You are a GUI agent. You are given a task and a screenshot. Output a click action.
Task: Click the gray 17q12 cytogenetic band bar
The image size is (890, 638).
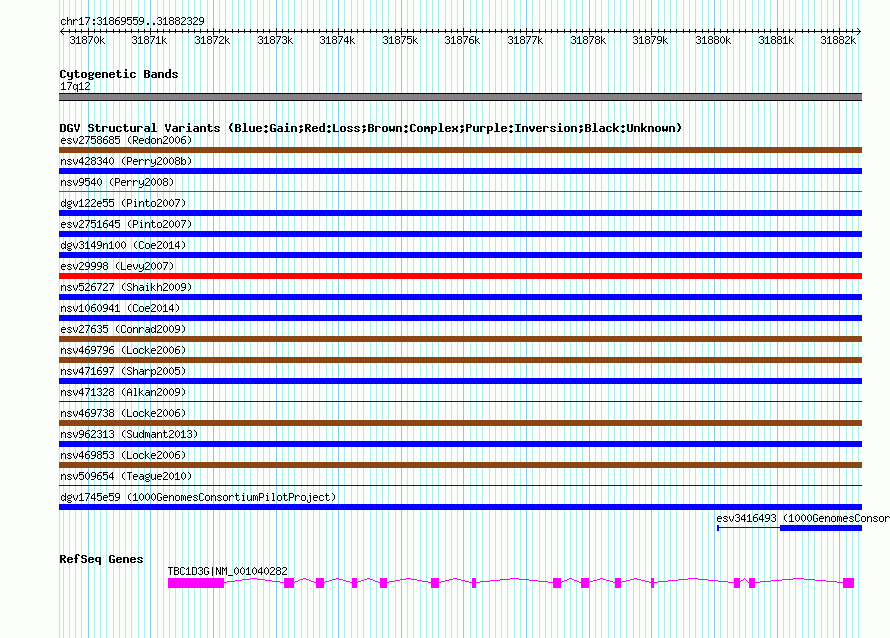[460, 97]
